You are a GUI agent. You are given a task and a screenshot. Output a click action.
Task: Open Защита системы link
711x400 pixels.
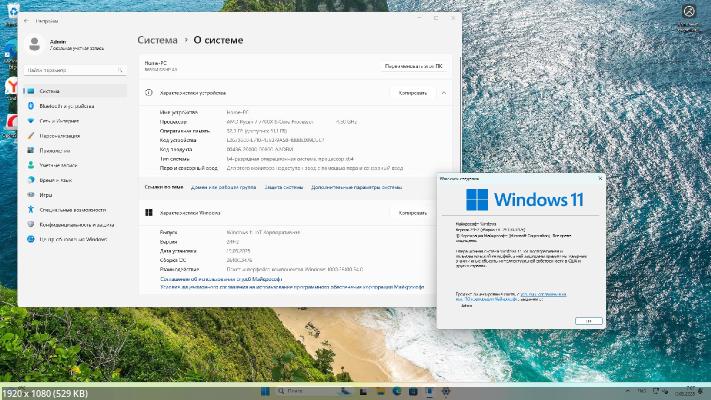(x=284, y=187)
